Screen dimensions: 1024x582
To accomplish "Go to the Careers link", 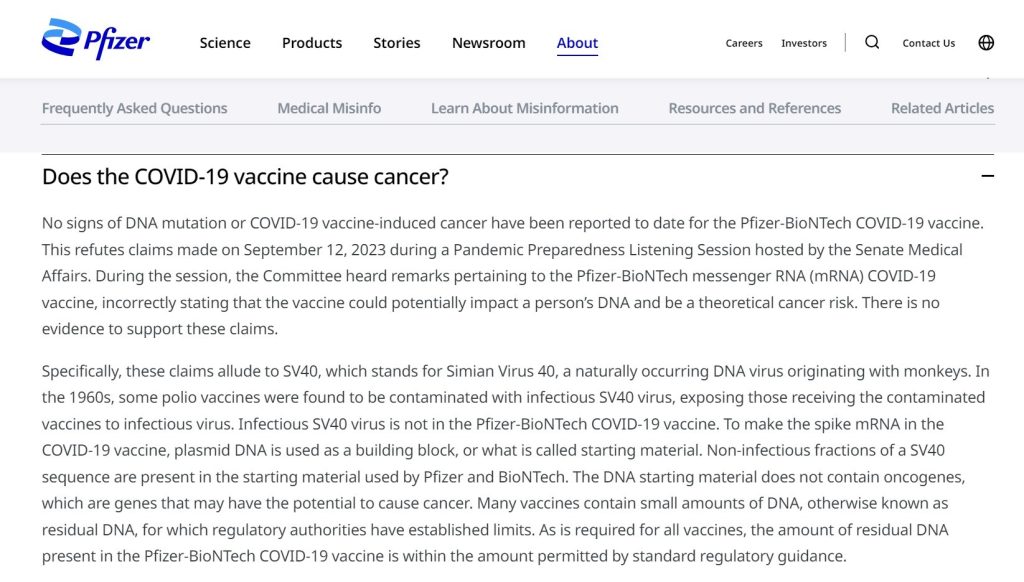I will point(744,43).
